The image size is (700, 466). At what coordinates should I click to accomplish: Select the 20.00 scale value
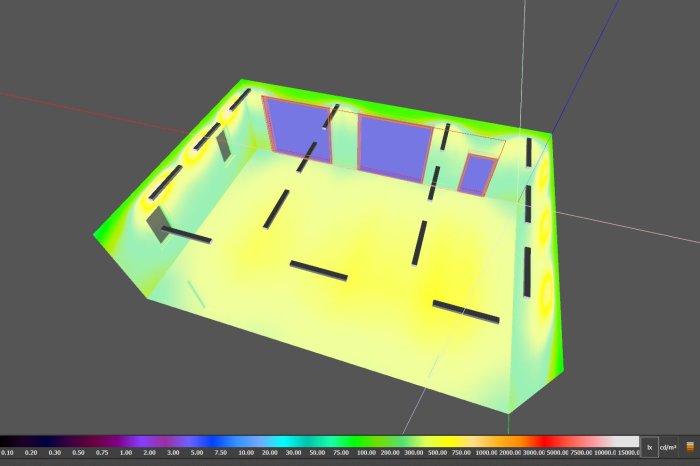click(x=270, y=453)
